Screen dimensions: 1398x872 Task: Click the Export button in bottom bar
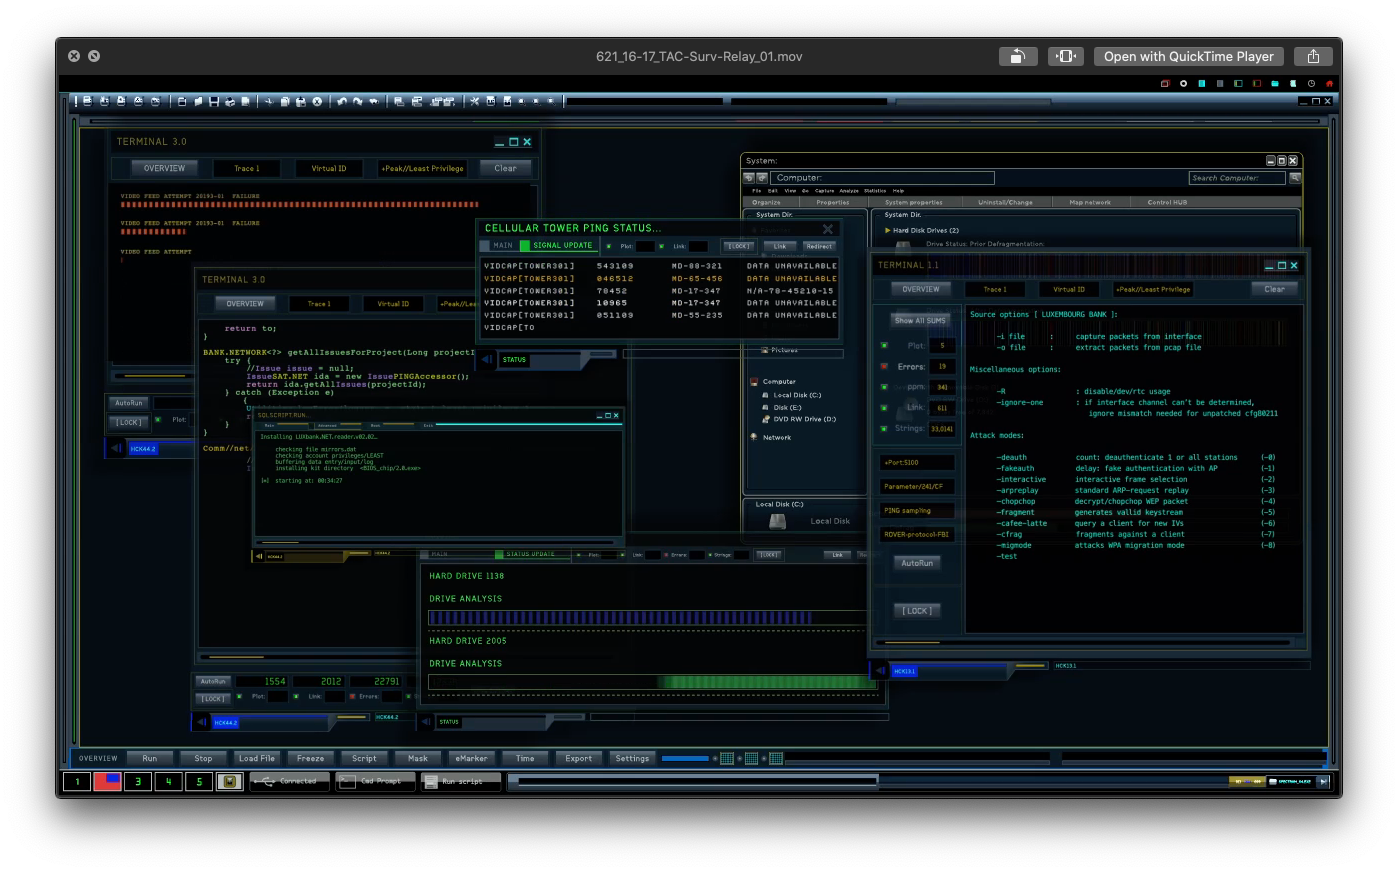tap(578, 758)
